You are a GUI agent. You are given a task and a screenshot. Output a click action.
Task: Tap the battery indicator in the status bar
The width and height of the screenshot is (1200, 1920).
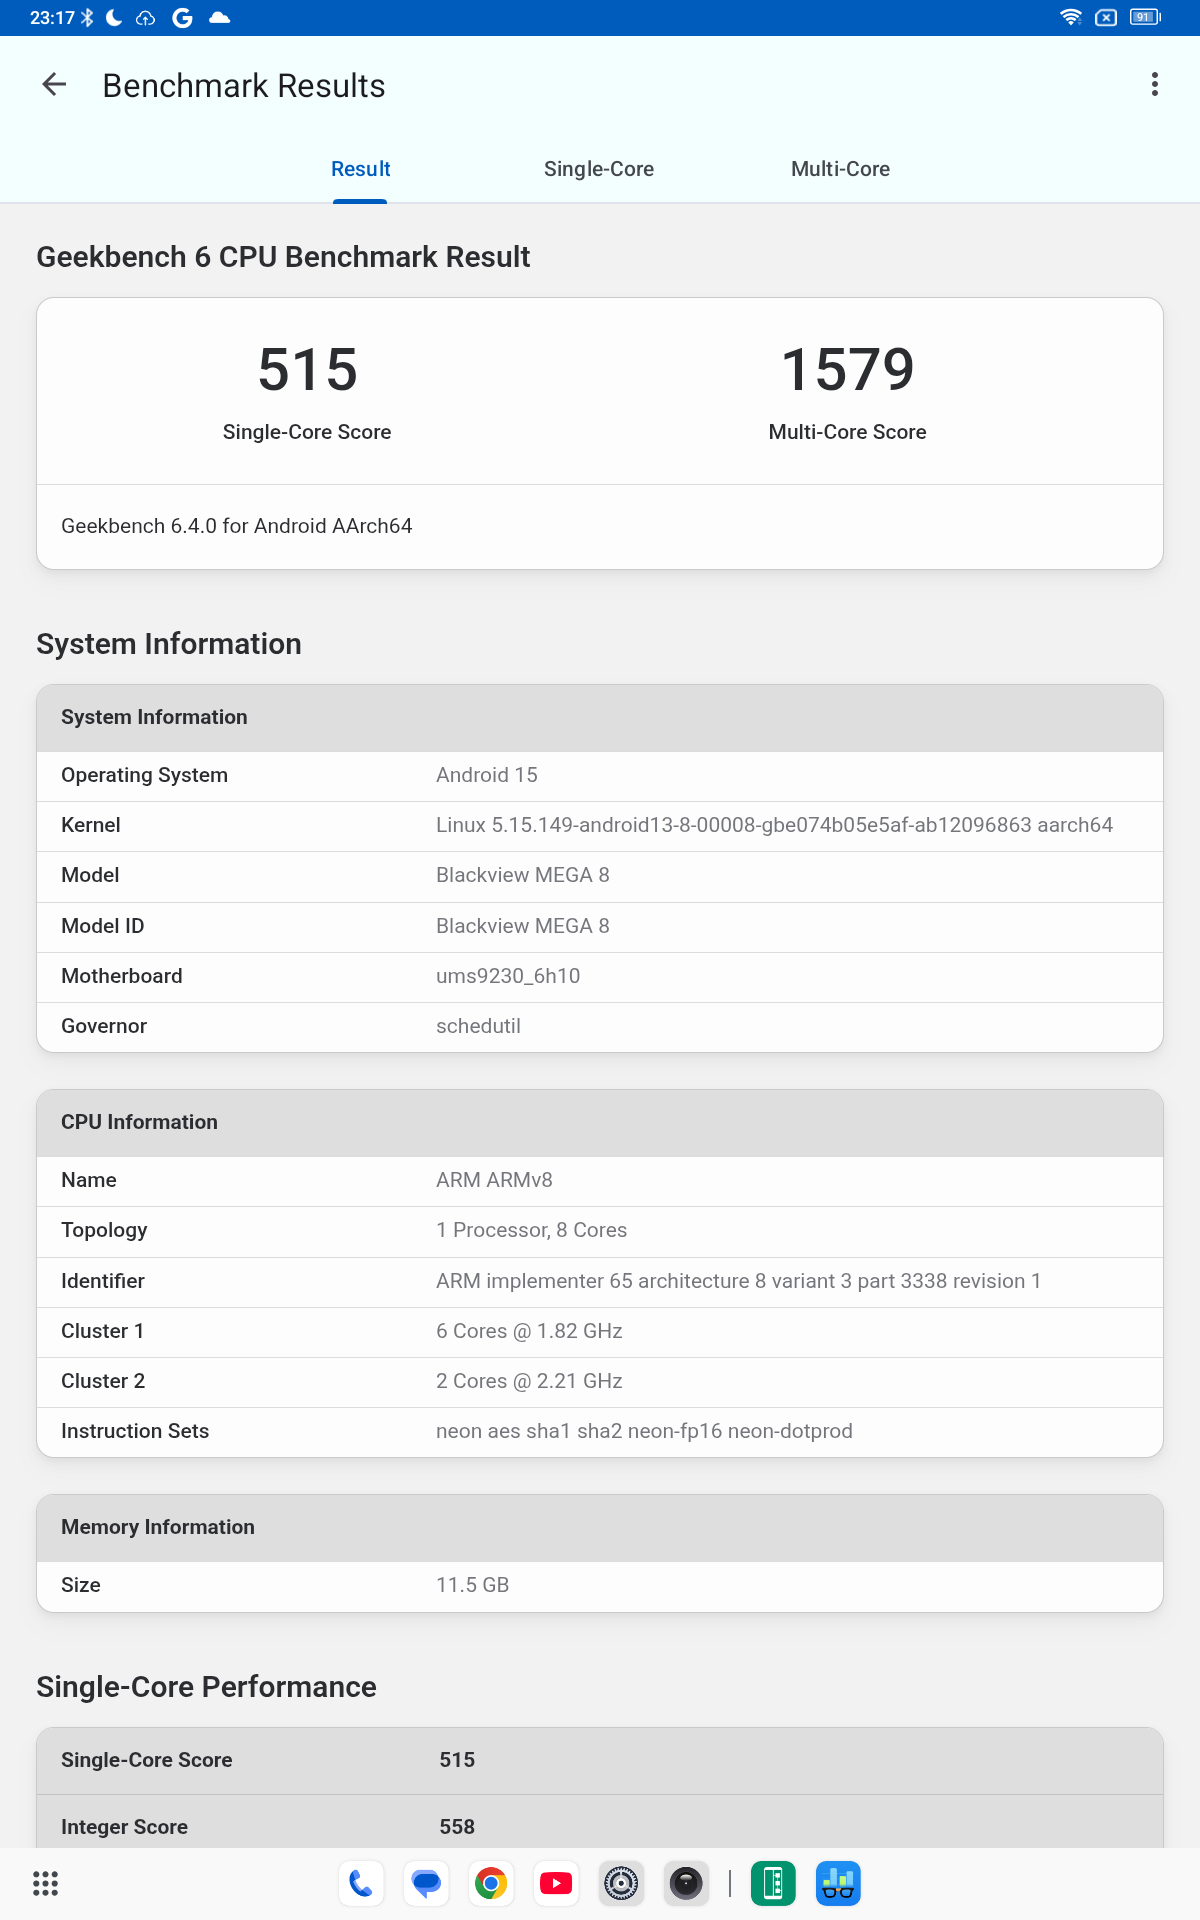click(1144, 17)
